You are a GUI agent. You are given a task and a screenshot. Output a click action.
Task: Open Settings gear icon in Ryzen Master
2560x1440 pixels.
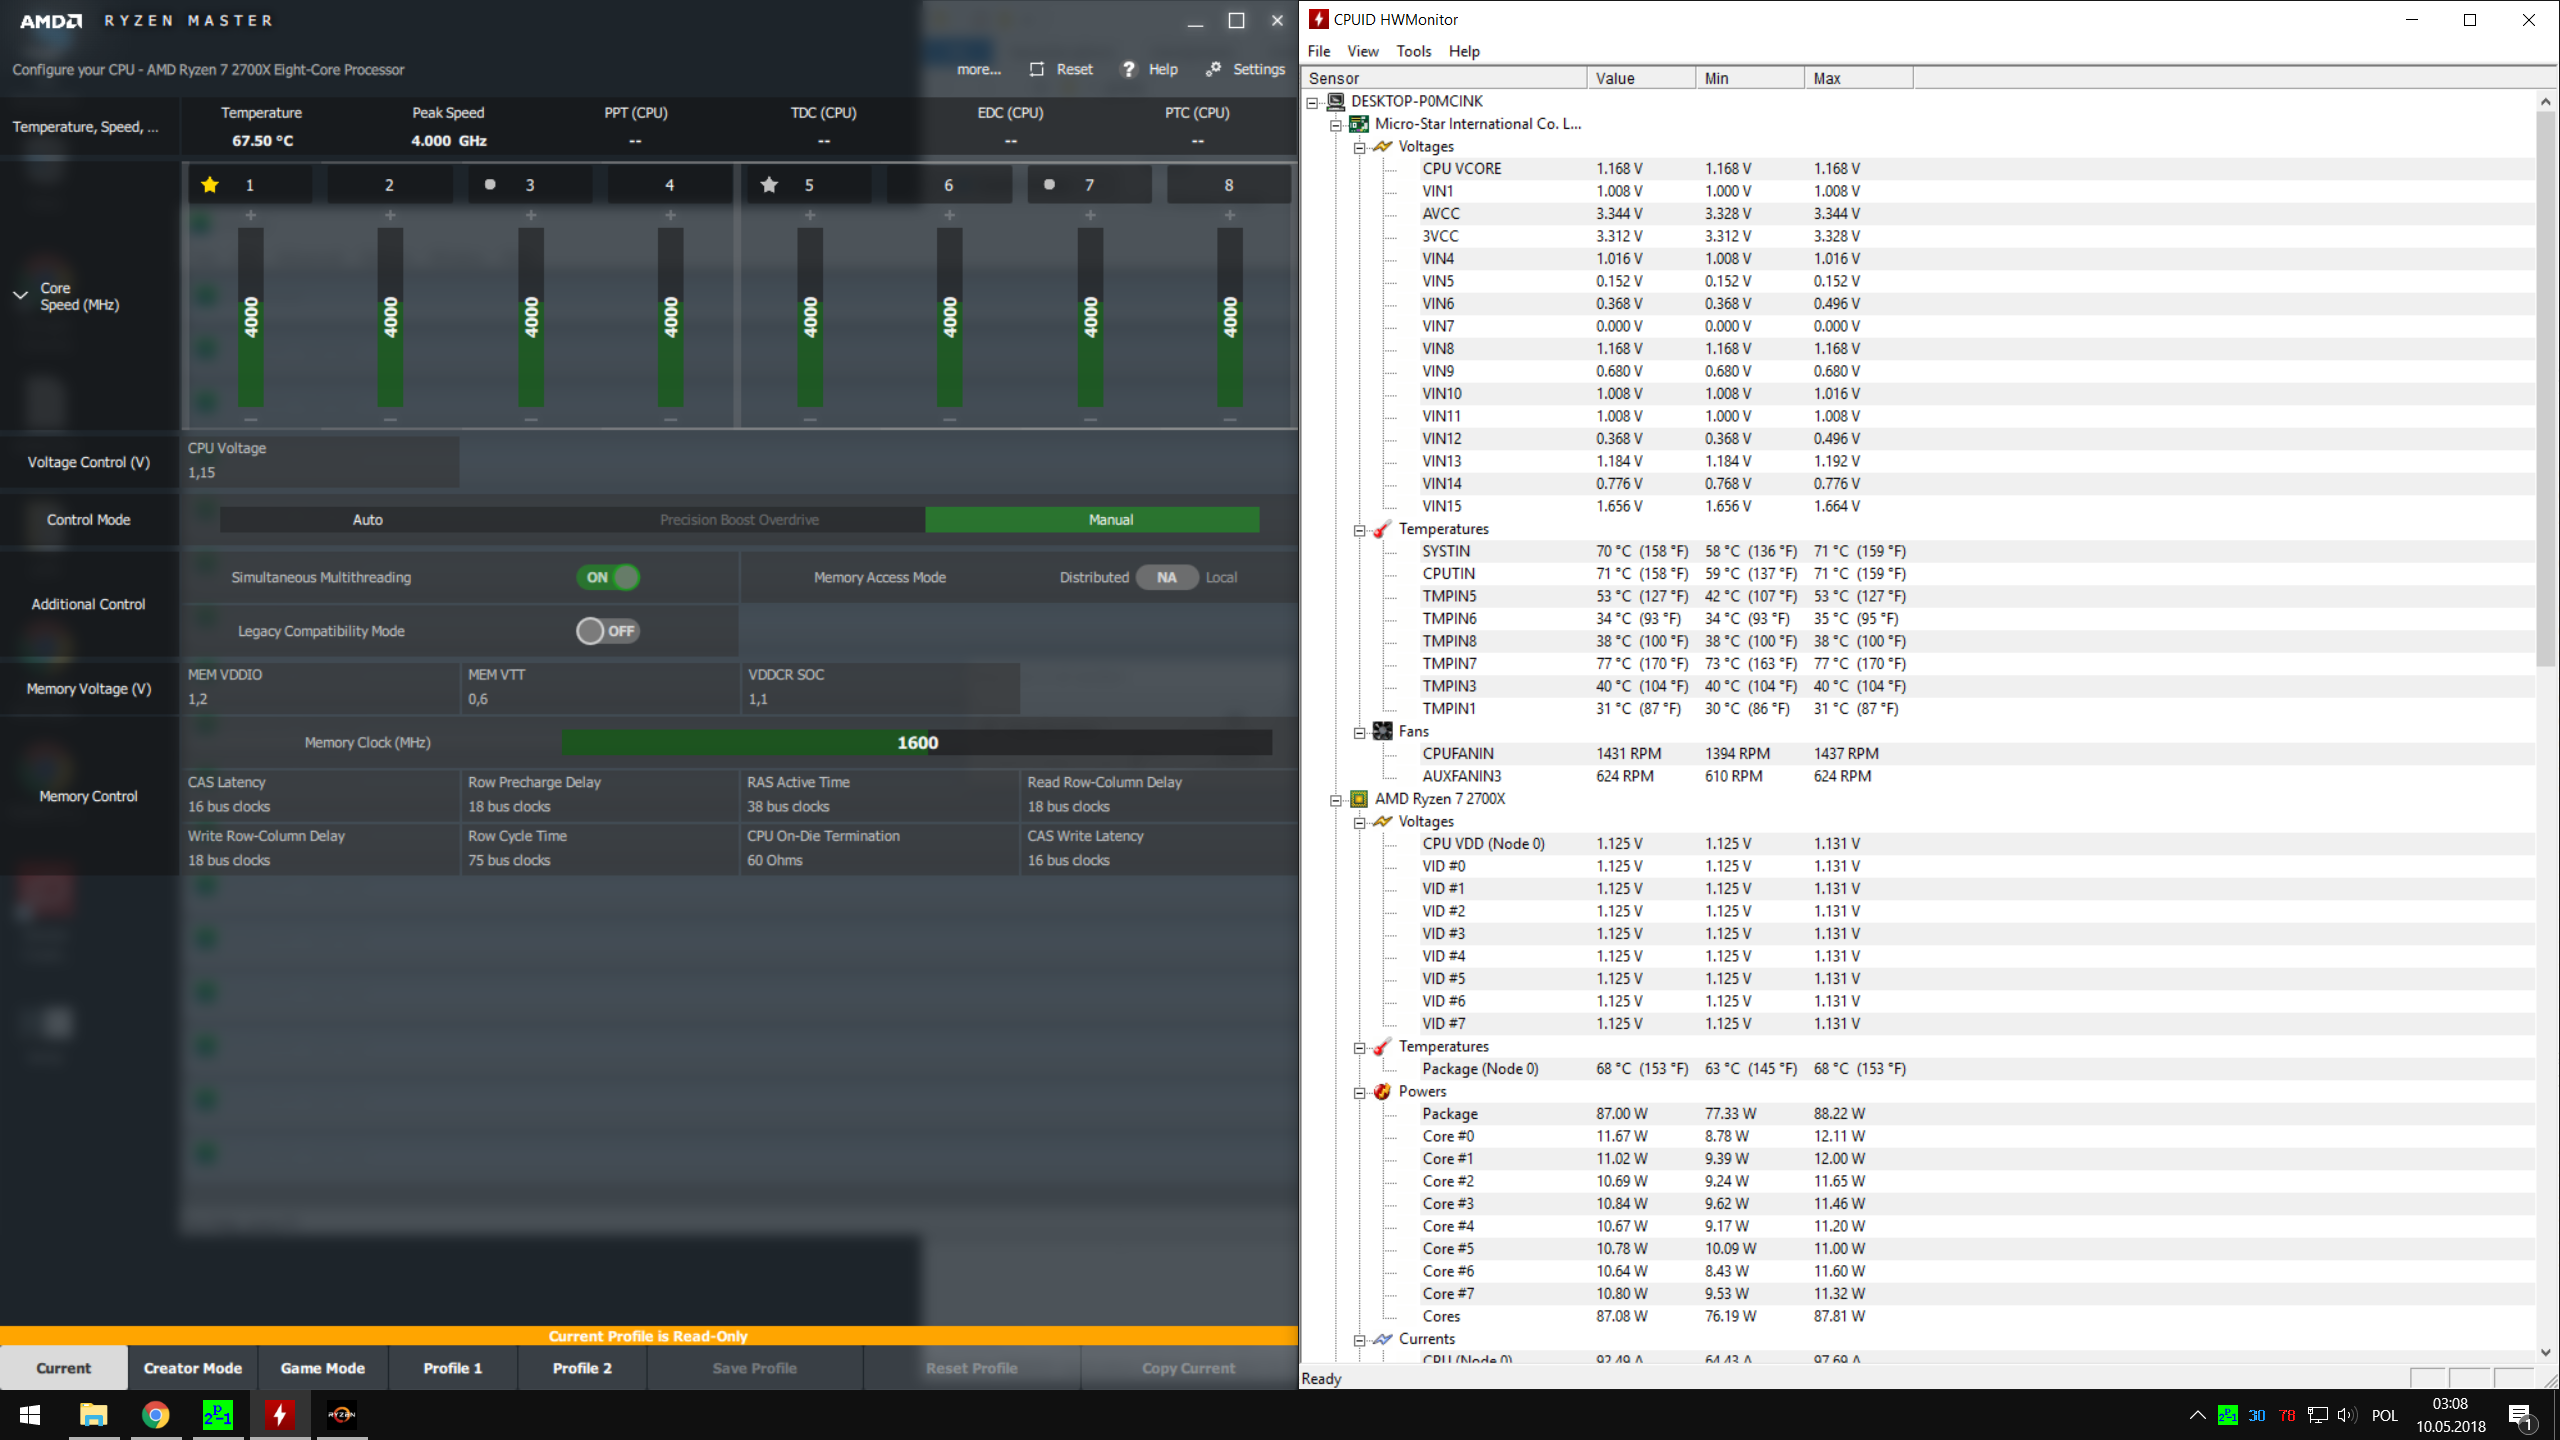(x=1213, y=69)
